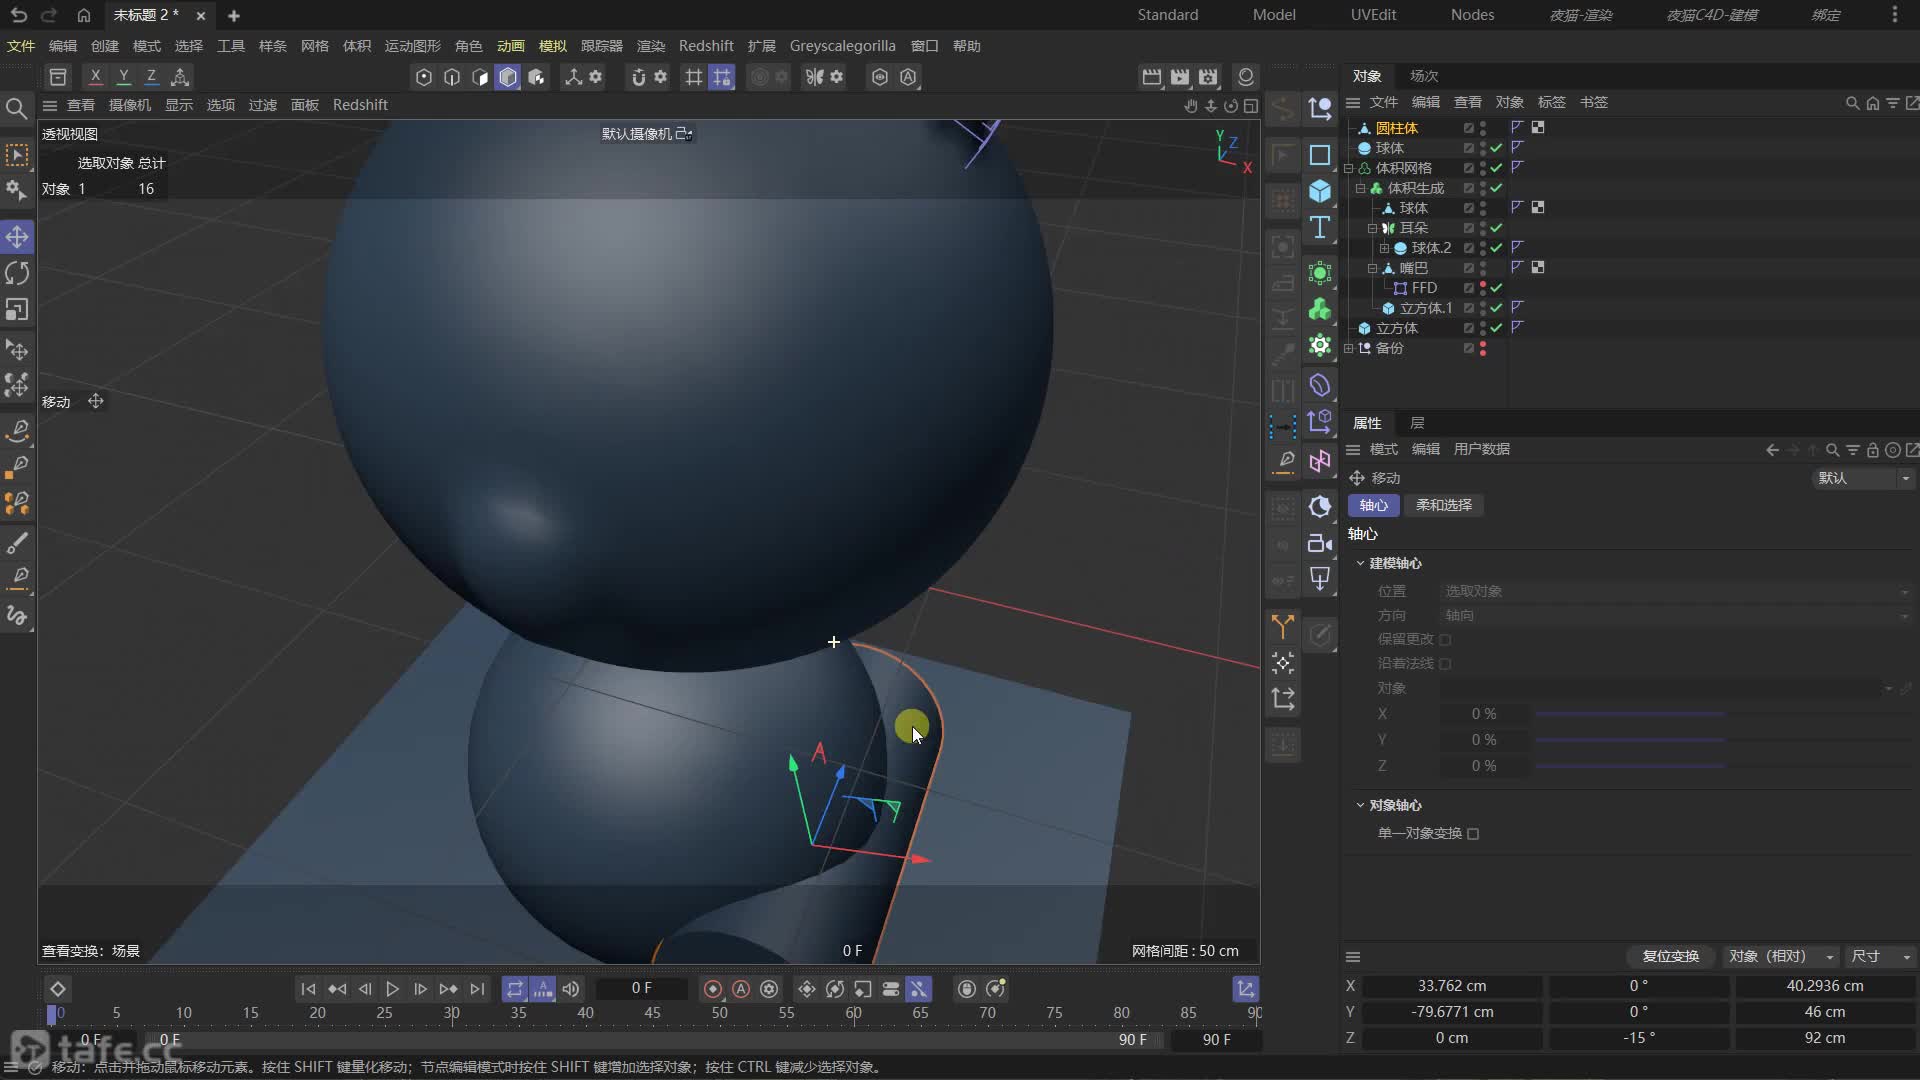This screenshot has height=1080, width=1920.
Task: Toggle visibility dots for 圆柱体 object
Action: (1483, 128)
